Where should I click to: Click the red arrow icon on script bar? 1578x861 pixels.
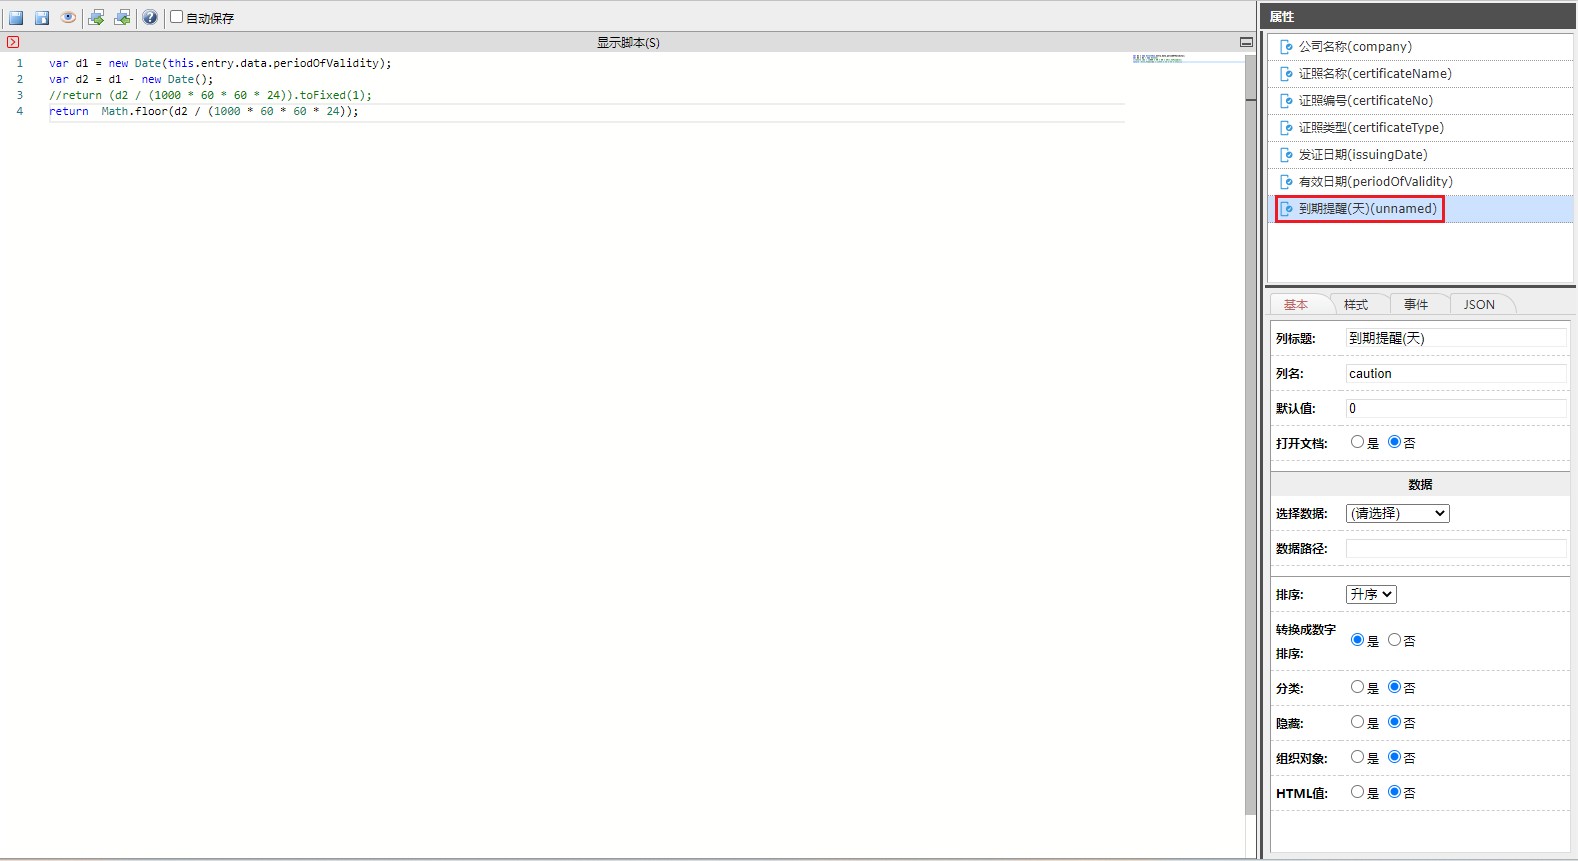tap(13, 42)
